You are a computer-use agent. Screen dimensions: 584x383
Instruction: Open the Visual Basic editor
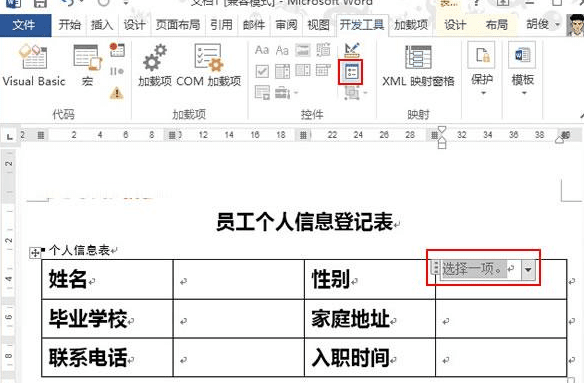(34, 66)
